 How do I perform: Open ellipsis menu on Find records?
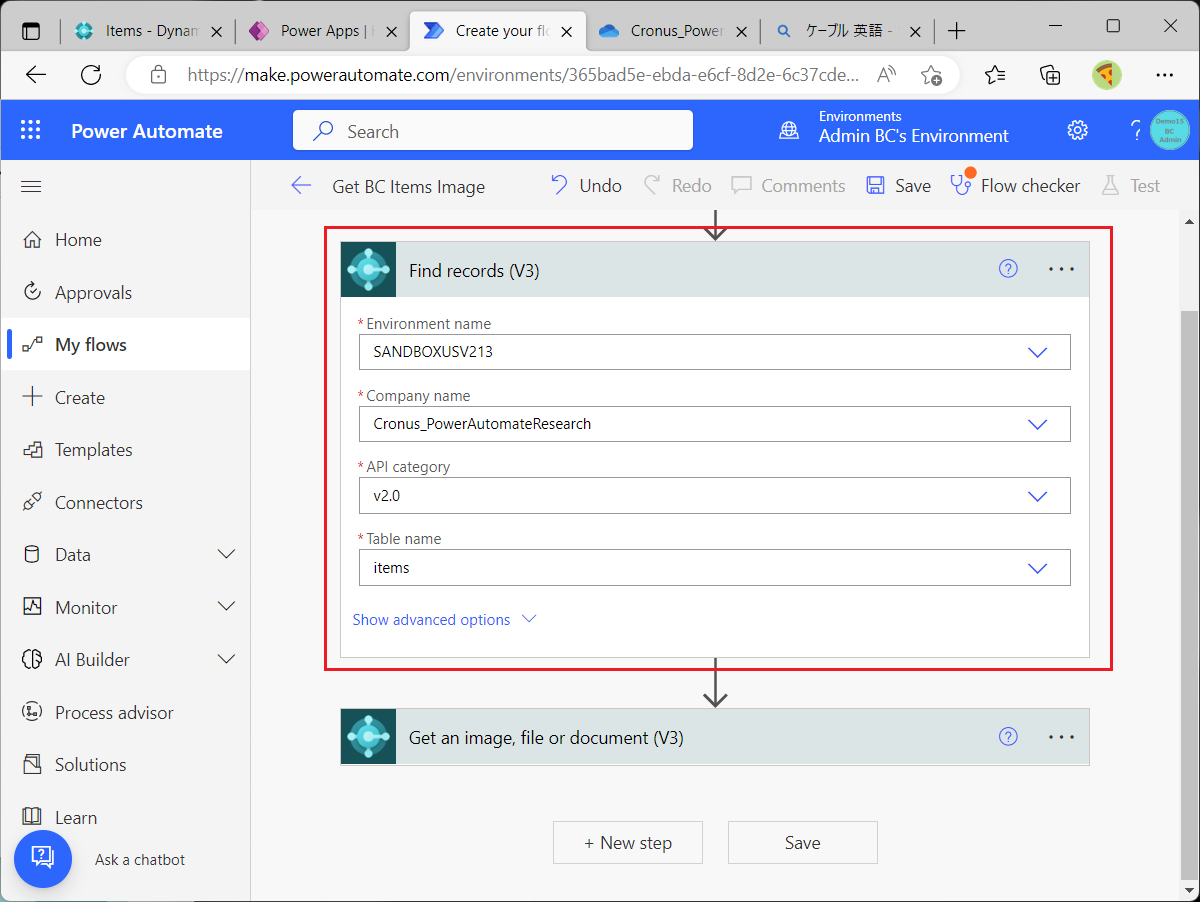click(1061, 269)
